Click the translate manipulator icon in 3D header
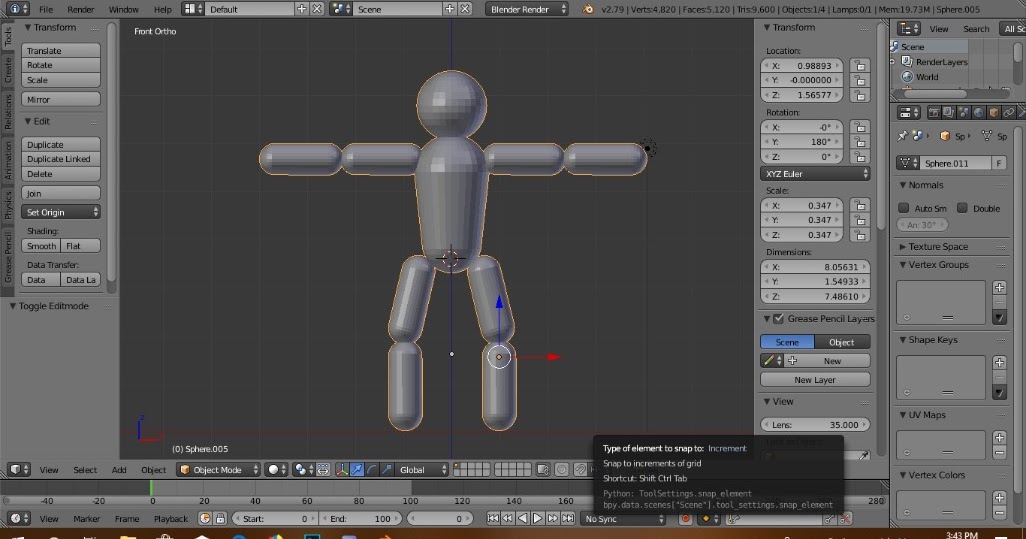This screenshot has width=1026, height=539. [357, 470]
